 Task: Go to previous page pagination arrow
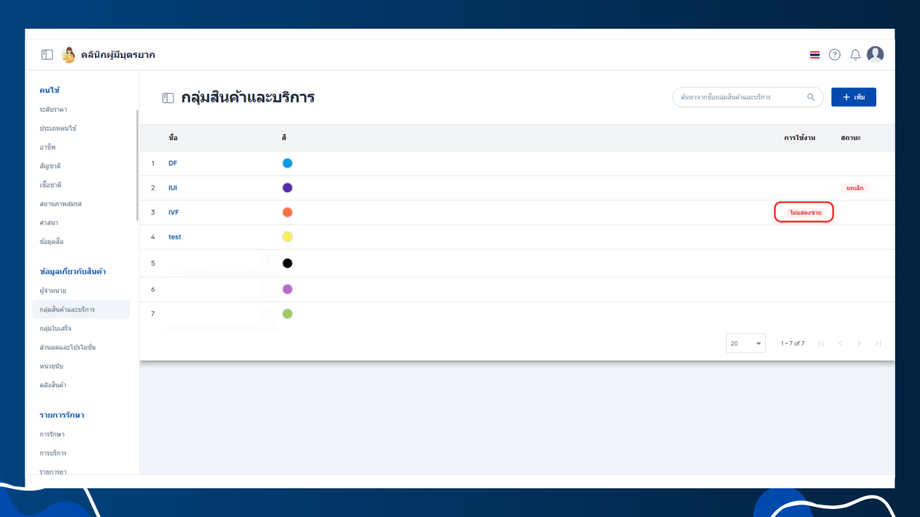pos(840,343)
